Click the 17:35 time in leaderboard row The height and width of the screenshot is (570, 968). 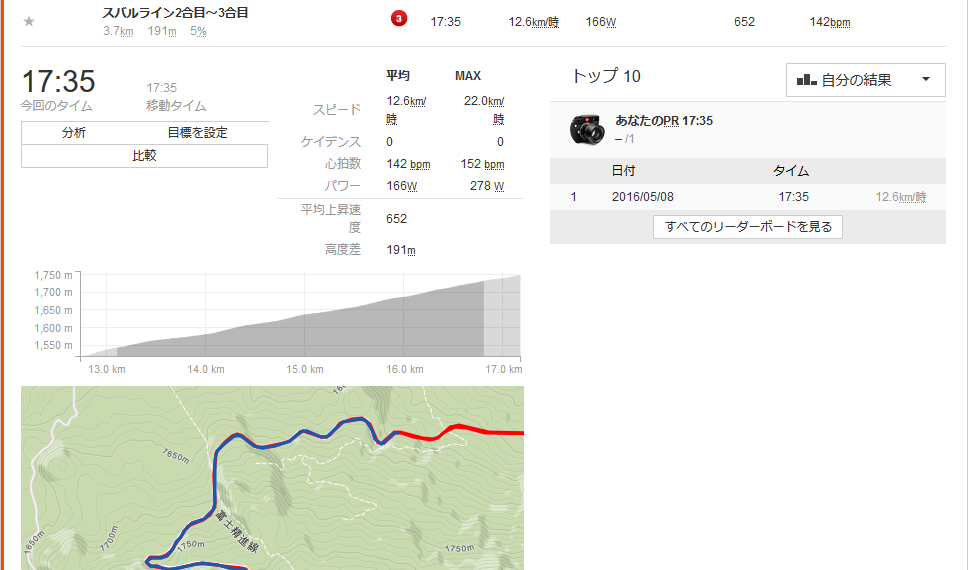click(793, 197)
